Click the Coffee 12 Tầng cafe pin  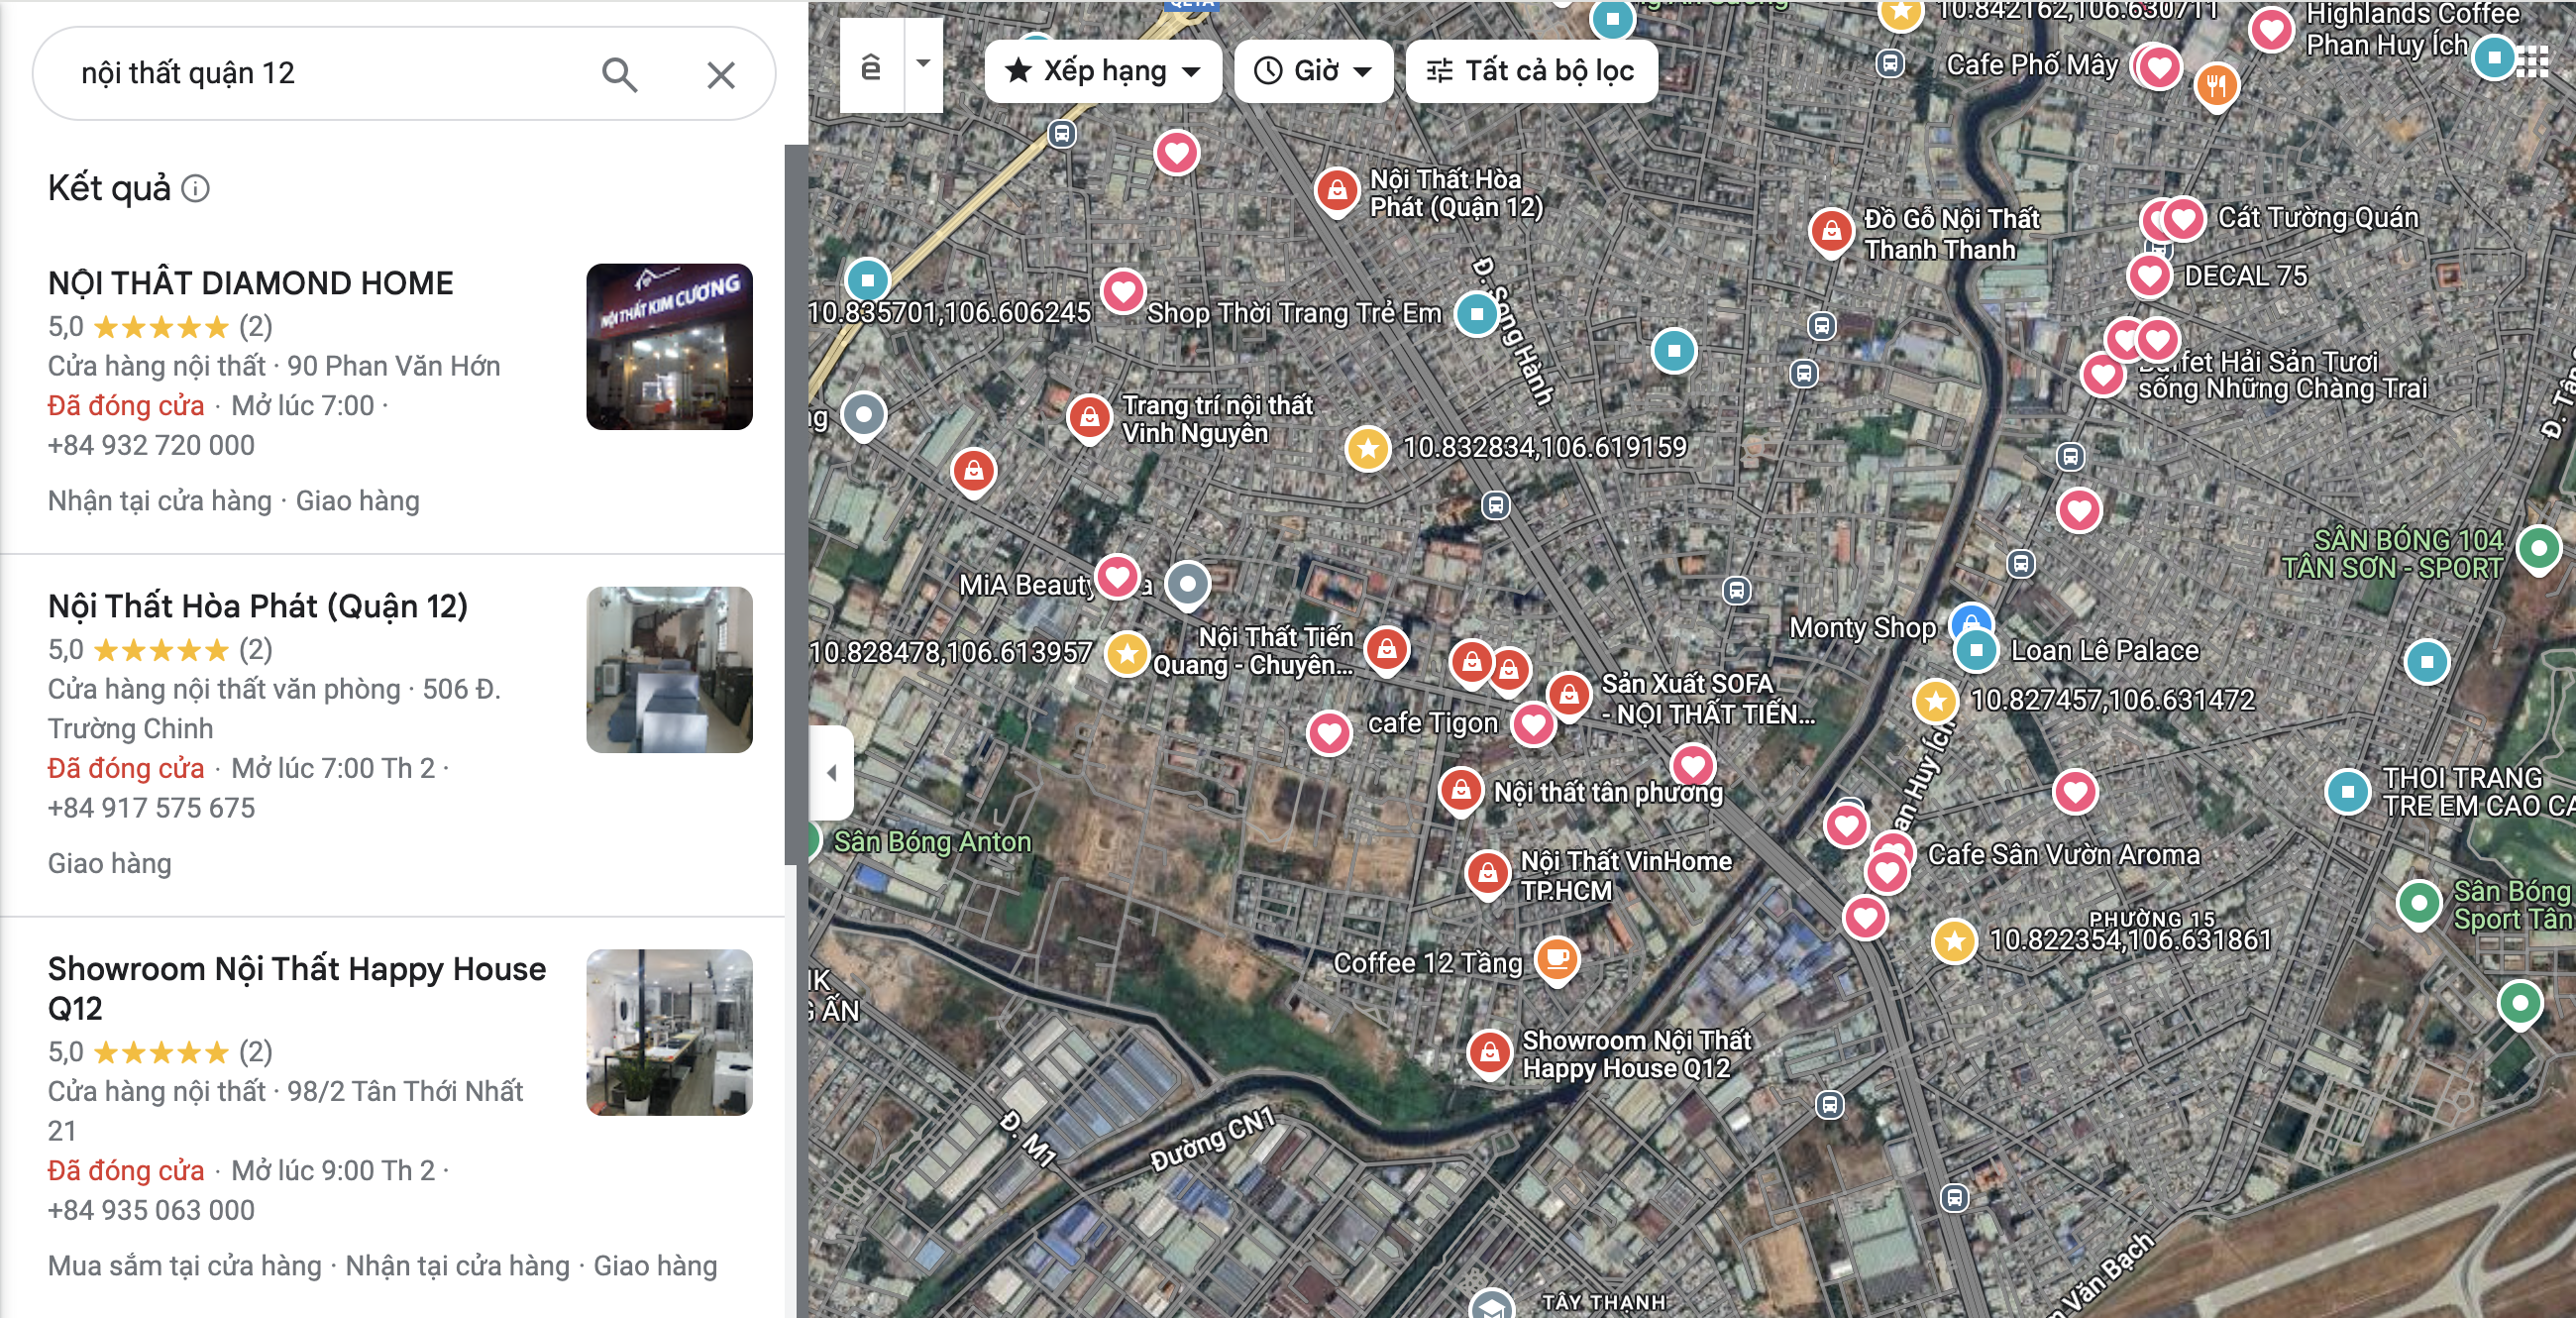[x=1556, y=960]
